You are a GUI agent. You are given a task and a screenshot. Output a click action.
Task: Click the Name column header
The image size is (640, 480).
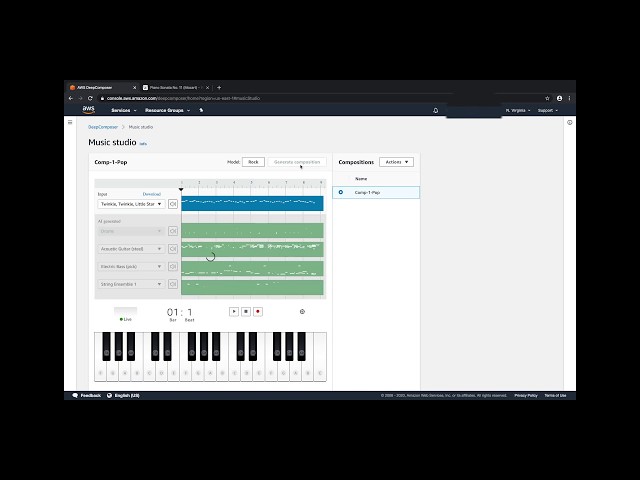coord(361,179)
